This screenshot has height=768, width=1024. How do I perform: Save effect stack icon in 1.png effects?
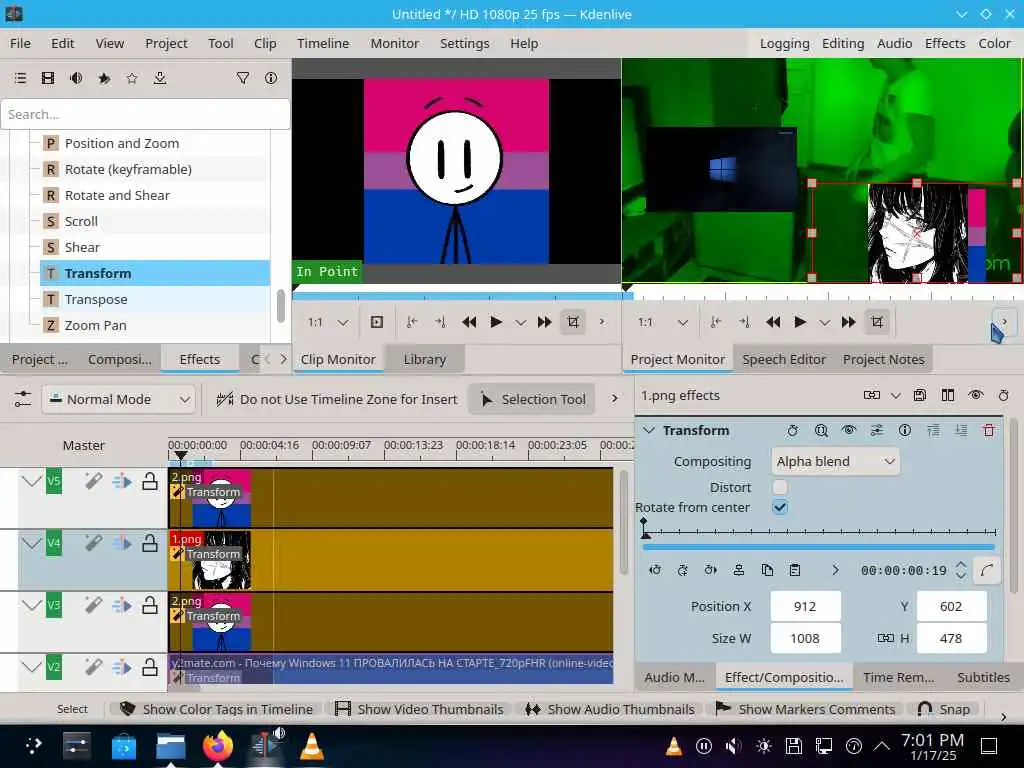pyautogui.click(x=920, y=395)
